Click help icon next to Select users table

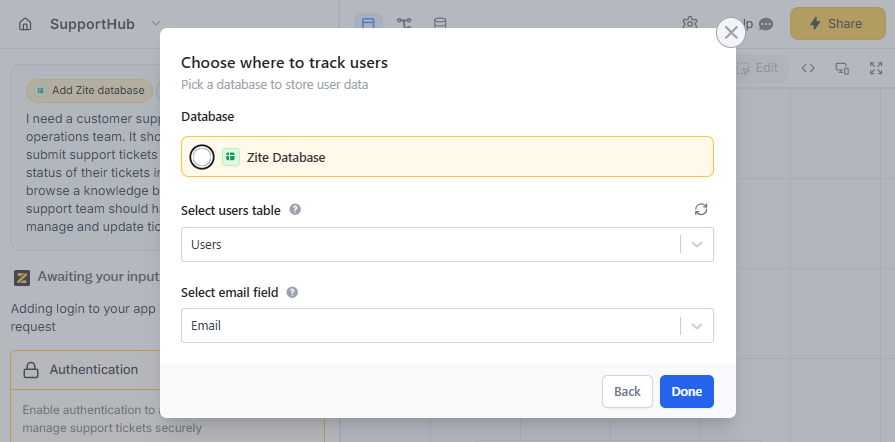[x=295, y=210]
